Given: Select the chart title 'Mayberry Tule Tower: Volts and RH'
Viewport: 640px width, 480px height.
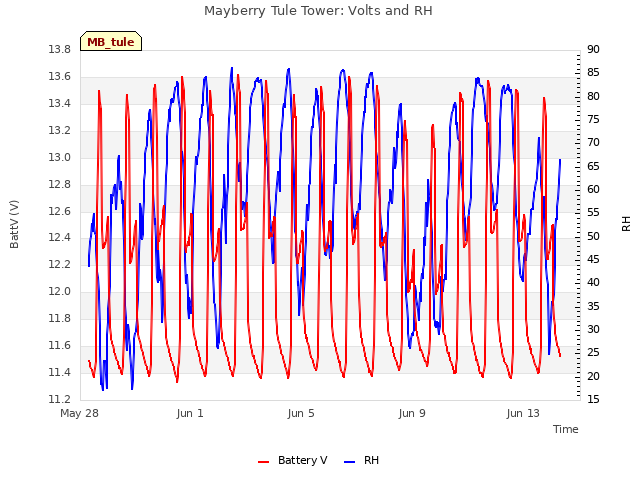Looking at the screenshot, I should (318, 10).
